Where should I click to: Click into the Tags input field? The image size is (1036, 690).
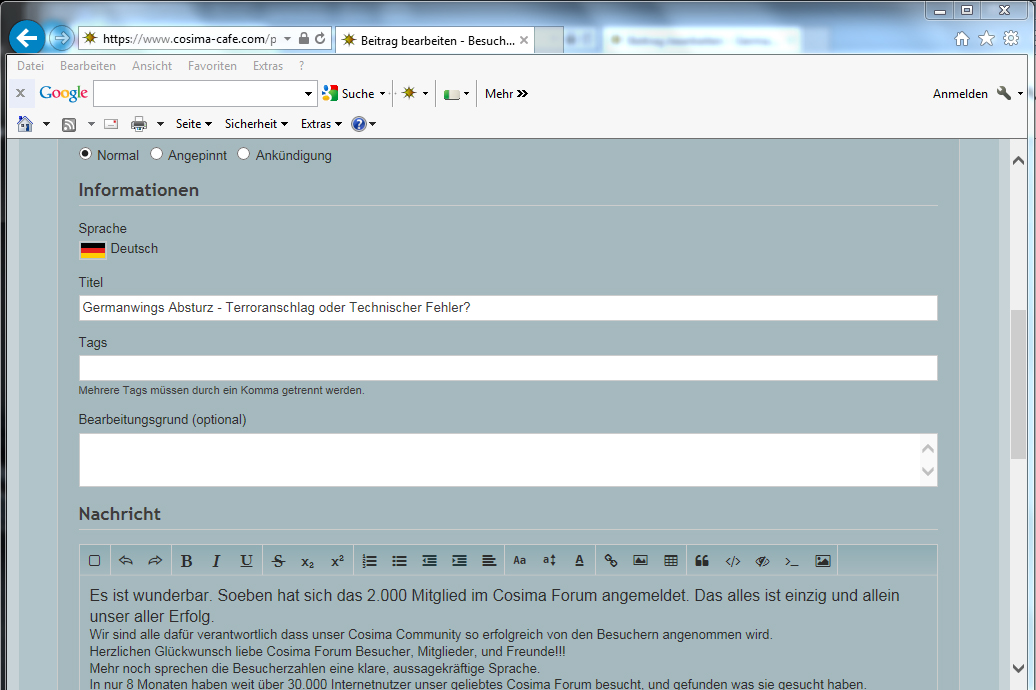508,368
